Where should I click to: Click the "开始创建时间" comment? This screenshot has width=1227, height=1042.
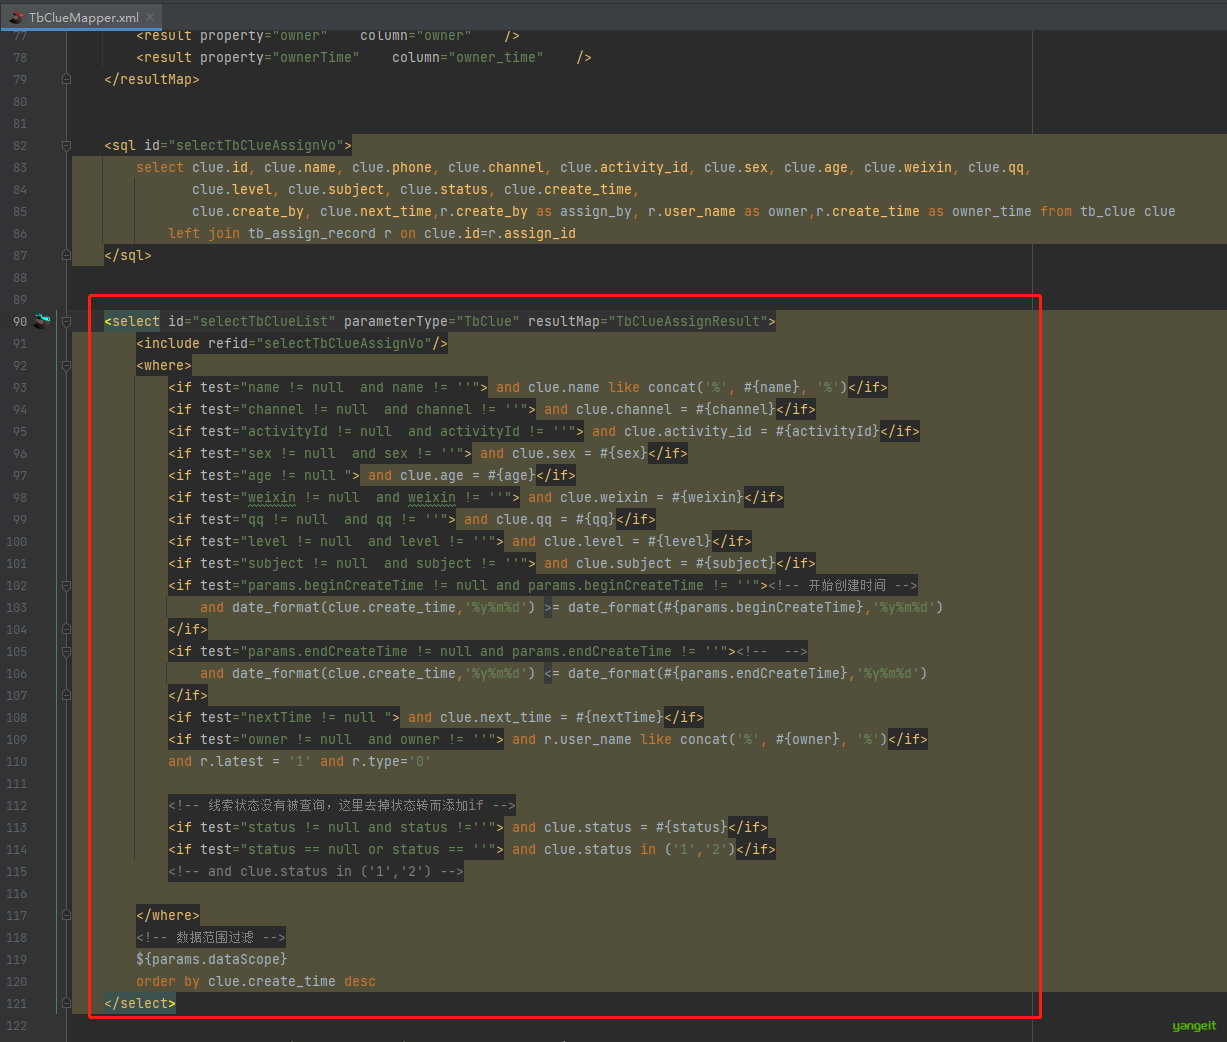[x=847, y=585]
